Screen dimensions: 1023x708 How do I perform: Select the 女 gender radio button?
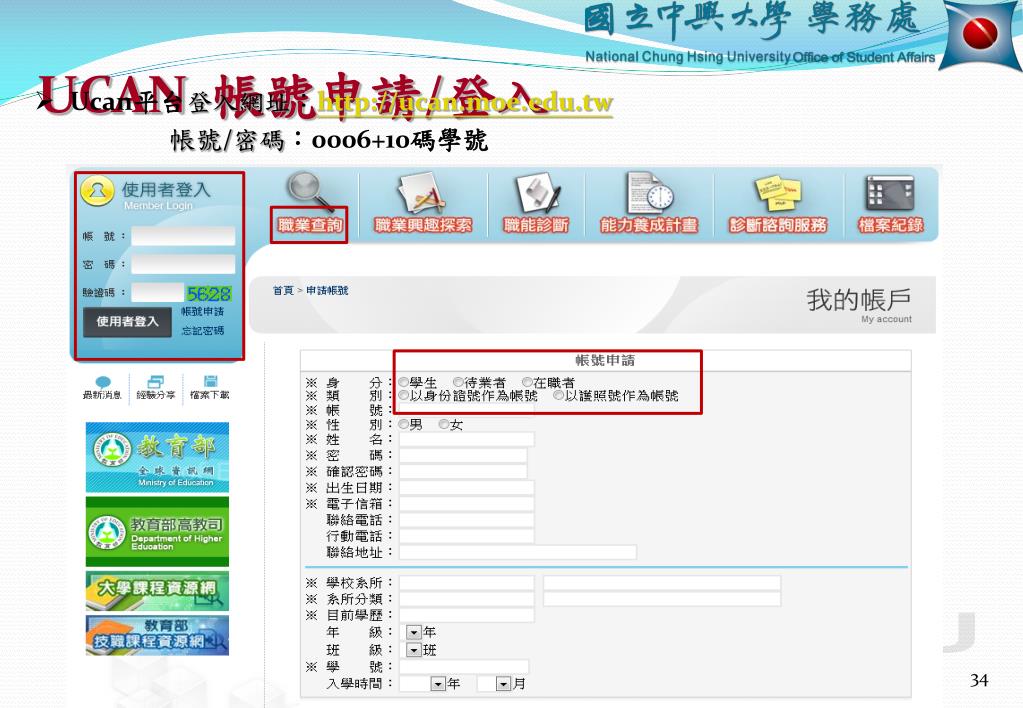(x=444, y=425)
